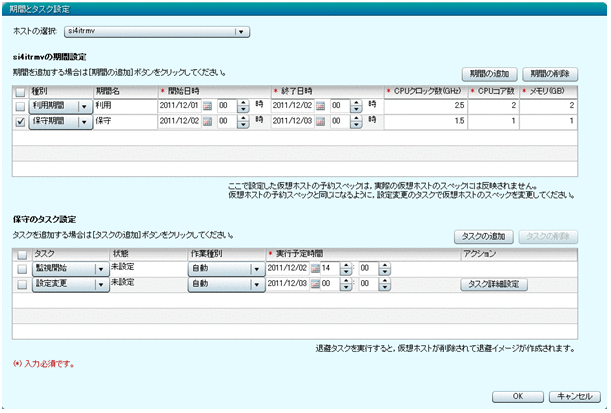Tick the 監視開始 task checkbox

click(20, 268)
